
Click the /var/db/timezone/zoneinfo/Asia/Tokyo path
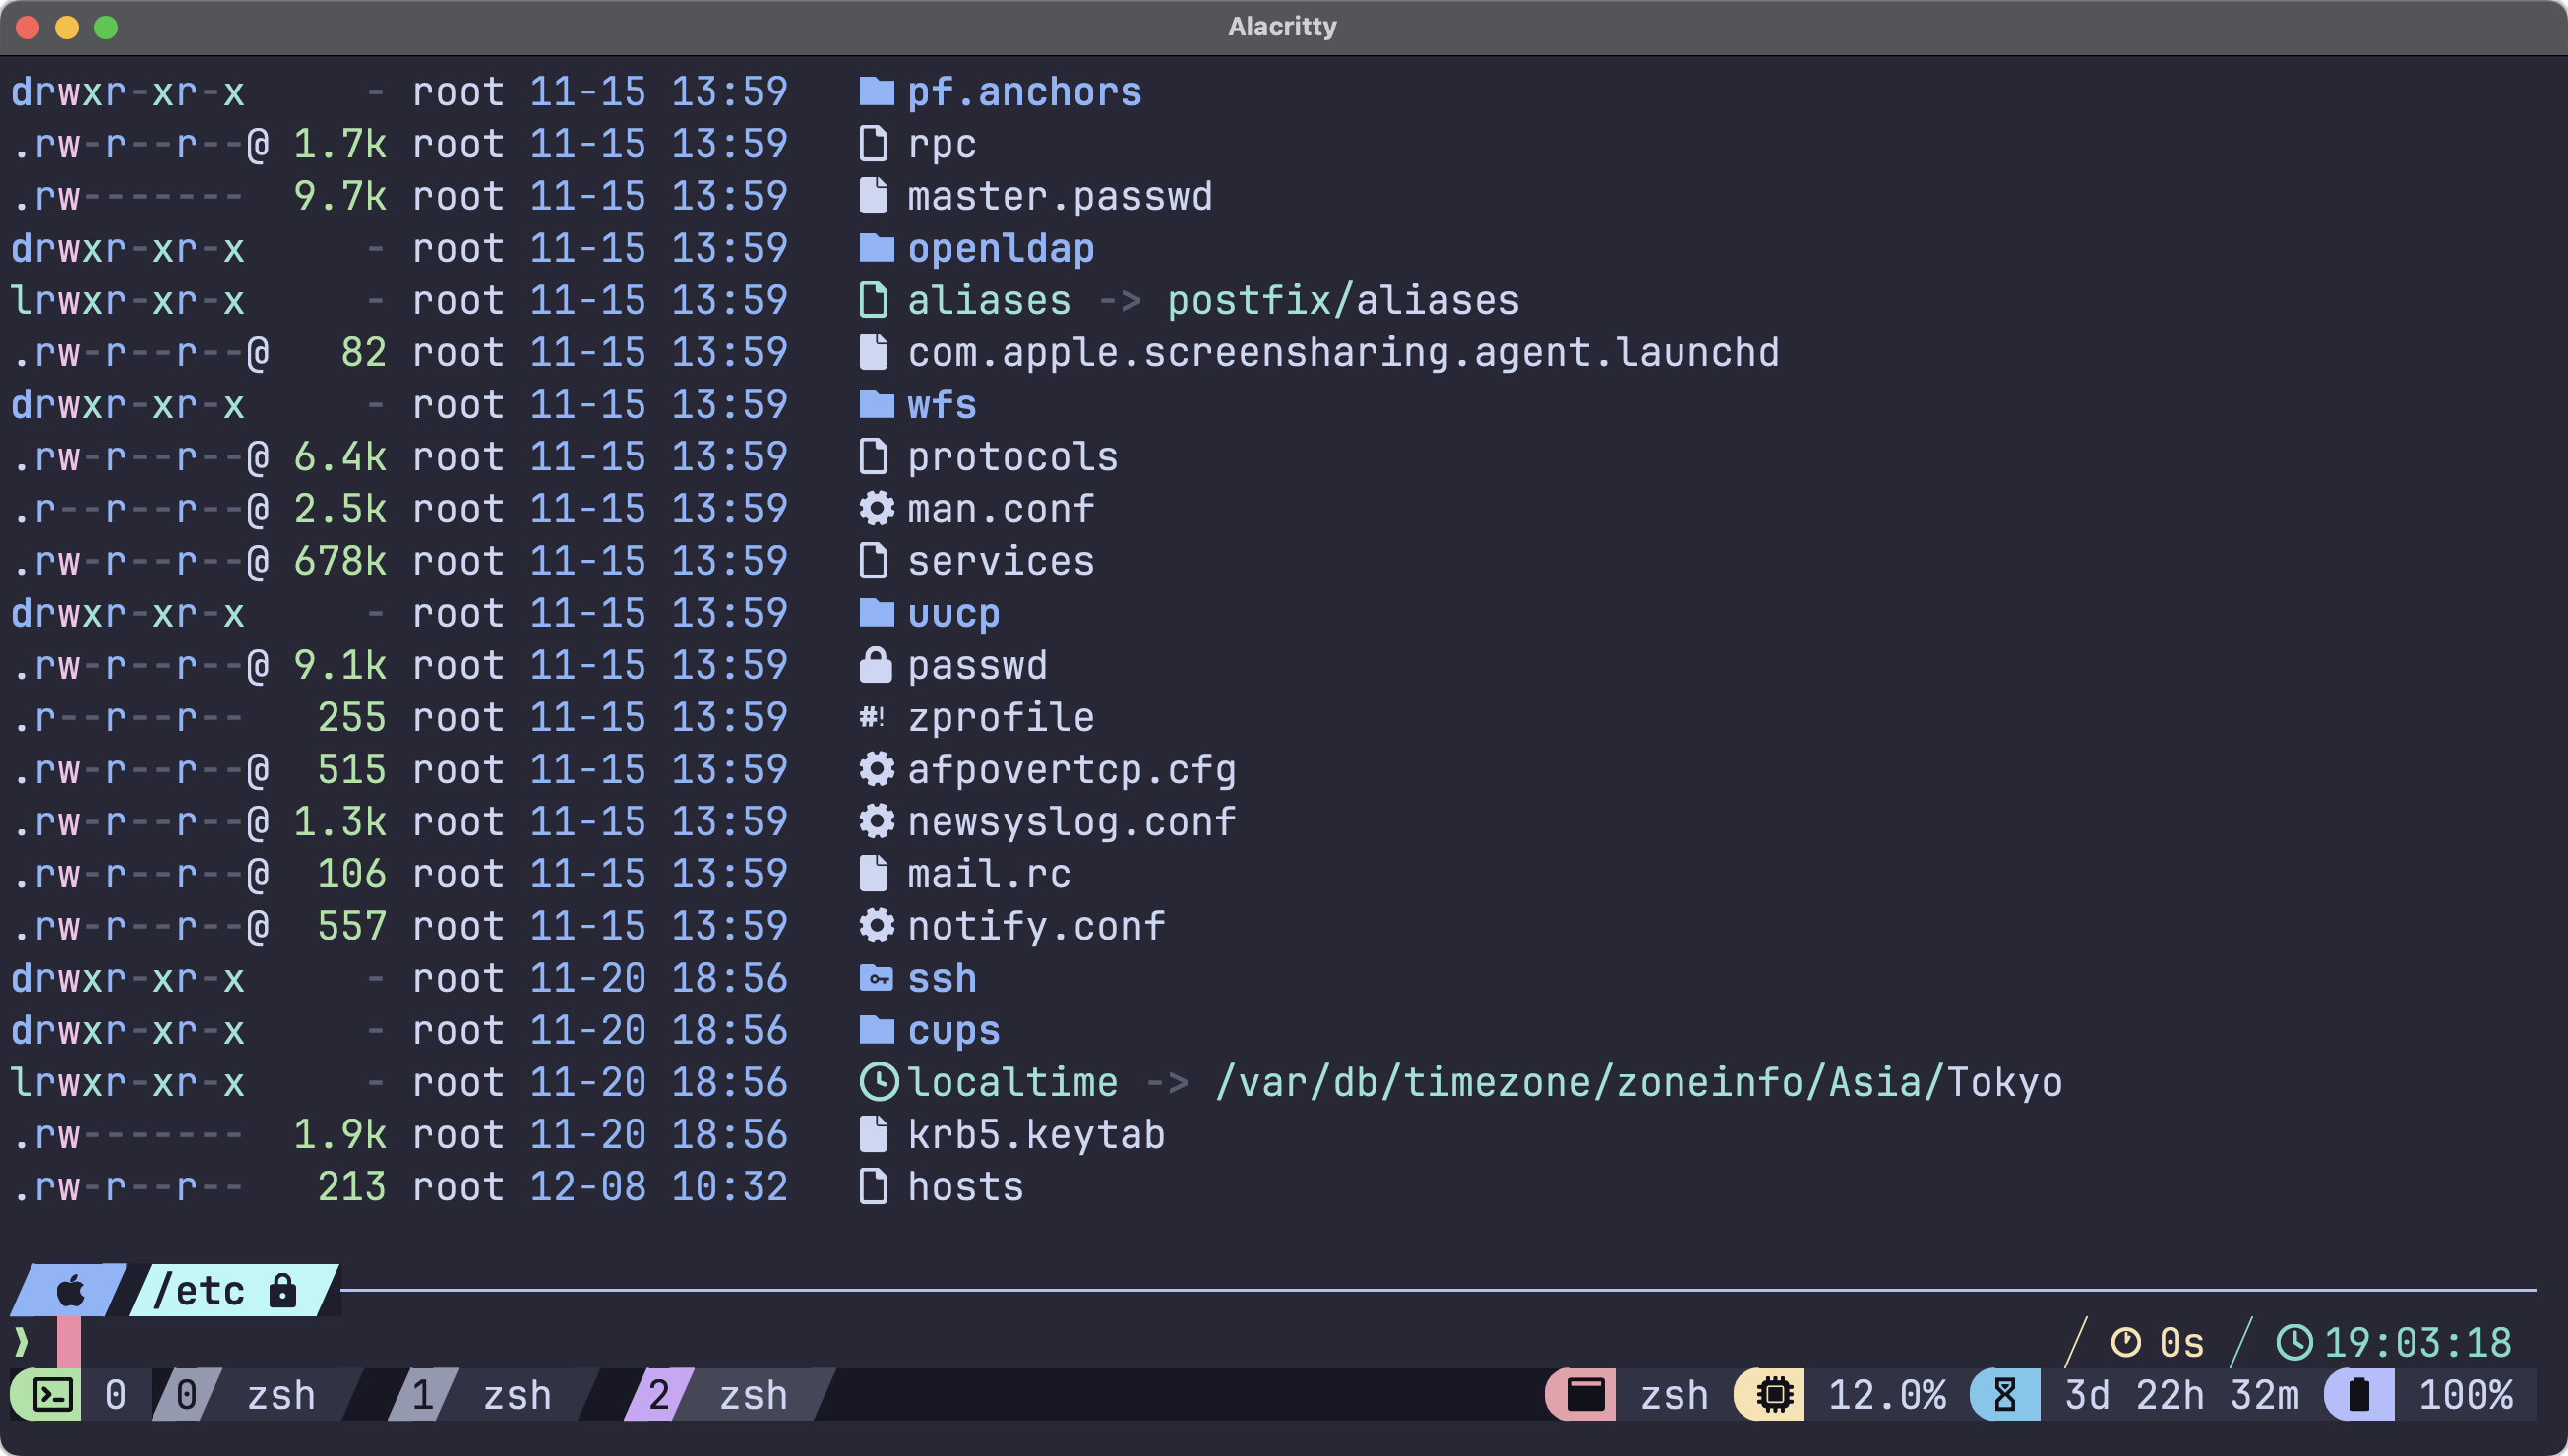[x=1638, y=1082]
